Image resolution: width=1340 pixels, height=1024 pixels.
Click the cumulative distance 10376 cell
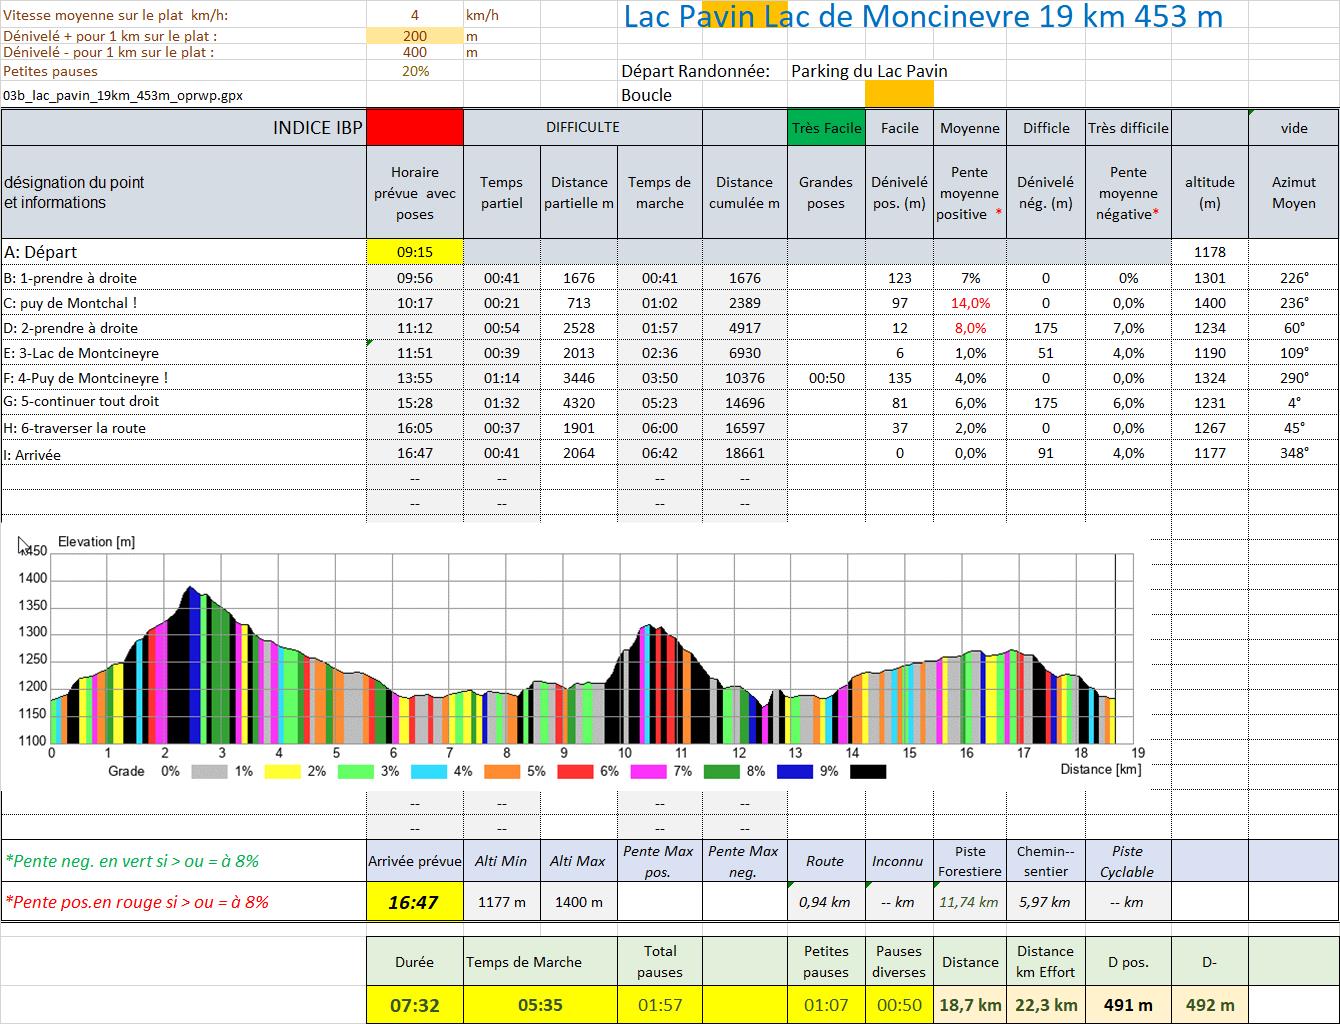pyautogui.click(x=744, y=378)
